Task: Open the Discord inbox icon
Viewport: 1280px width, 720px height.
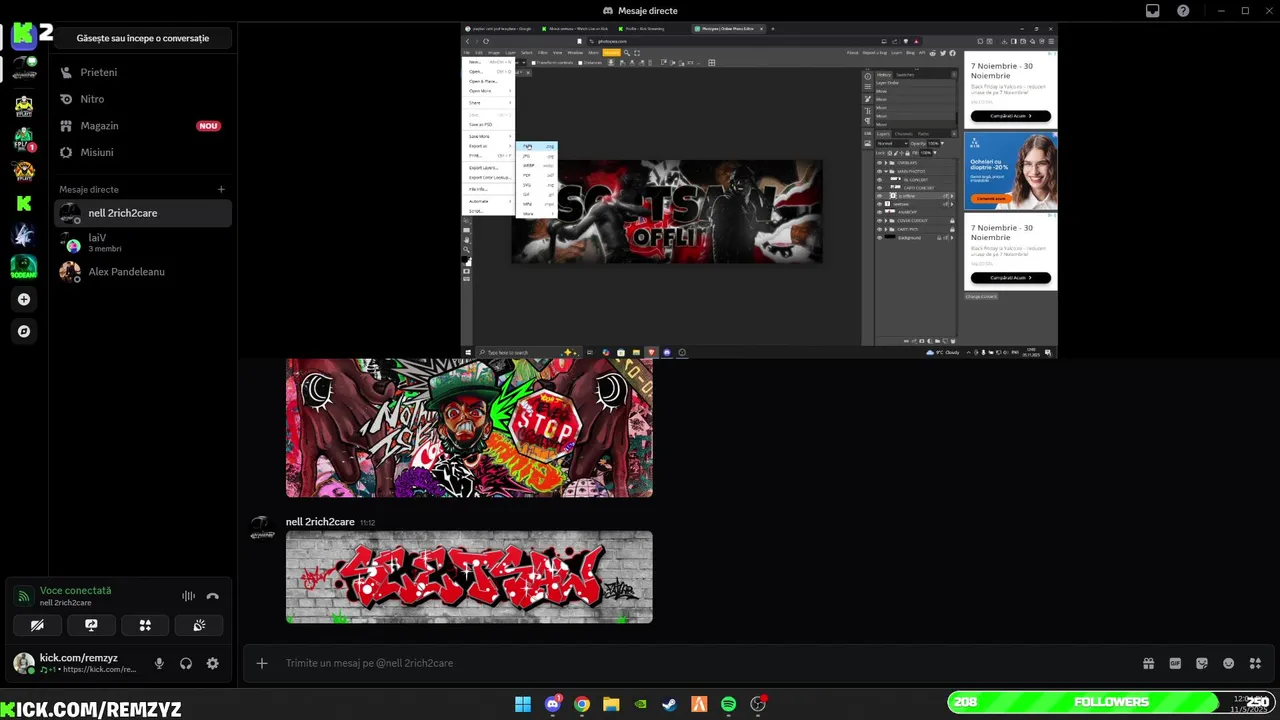Action: click(x=1153, y=11)
